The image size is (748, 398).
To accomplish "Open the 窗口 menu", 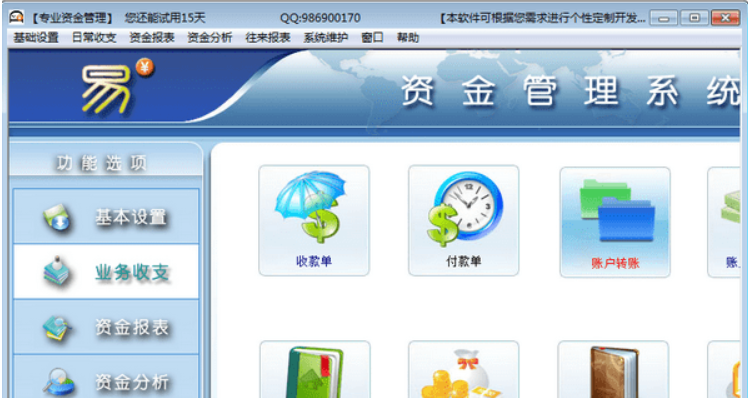I will coord(372,38).
